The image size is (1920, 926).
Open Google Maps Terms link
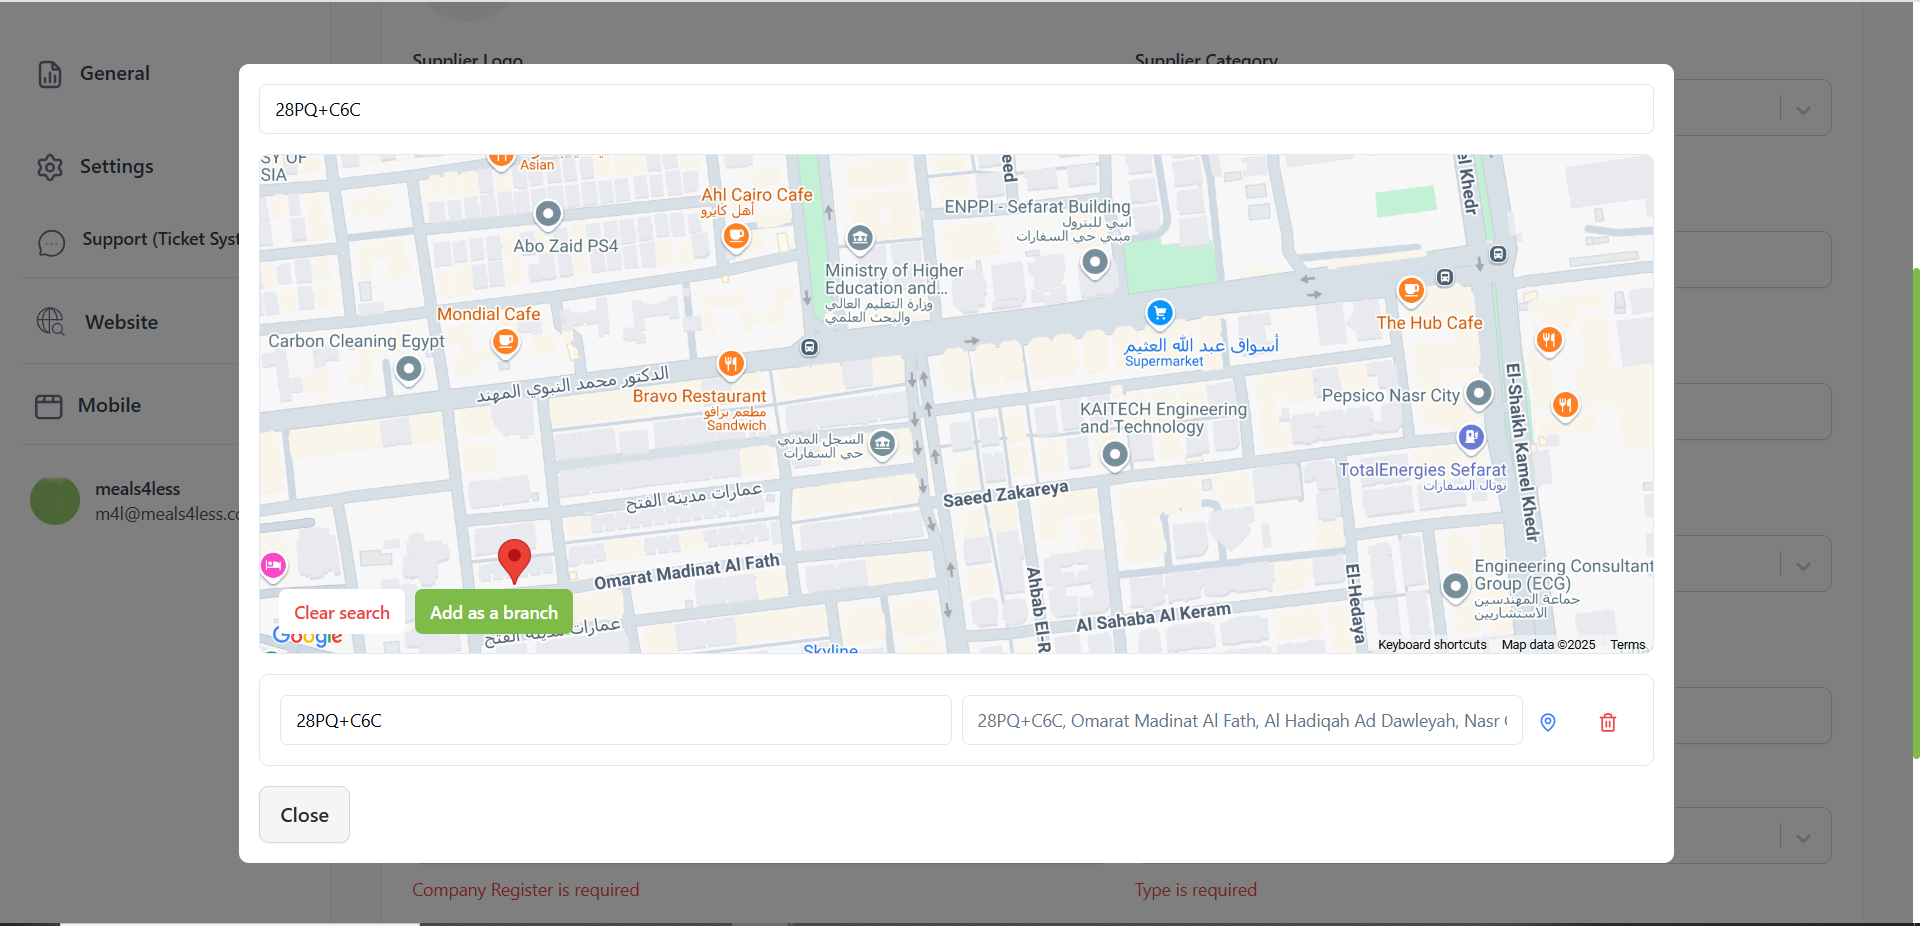tap(1628, 645)
